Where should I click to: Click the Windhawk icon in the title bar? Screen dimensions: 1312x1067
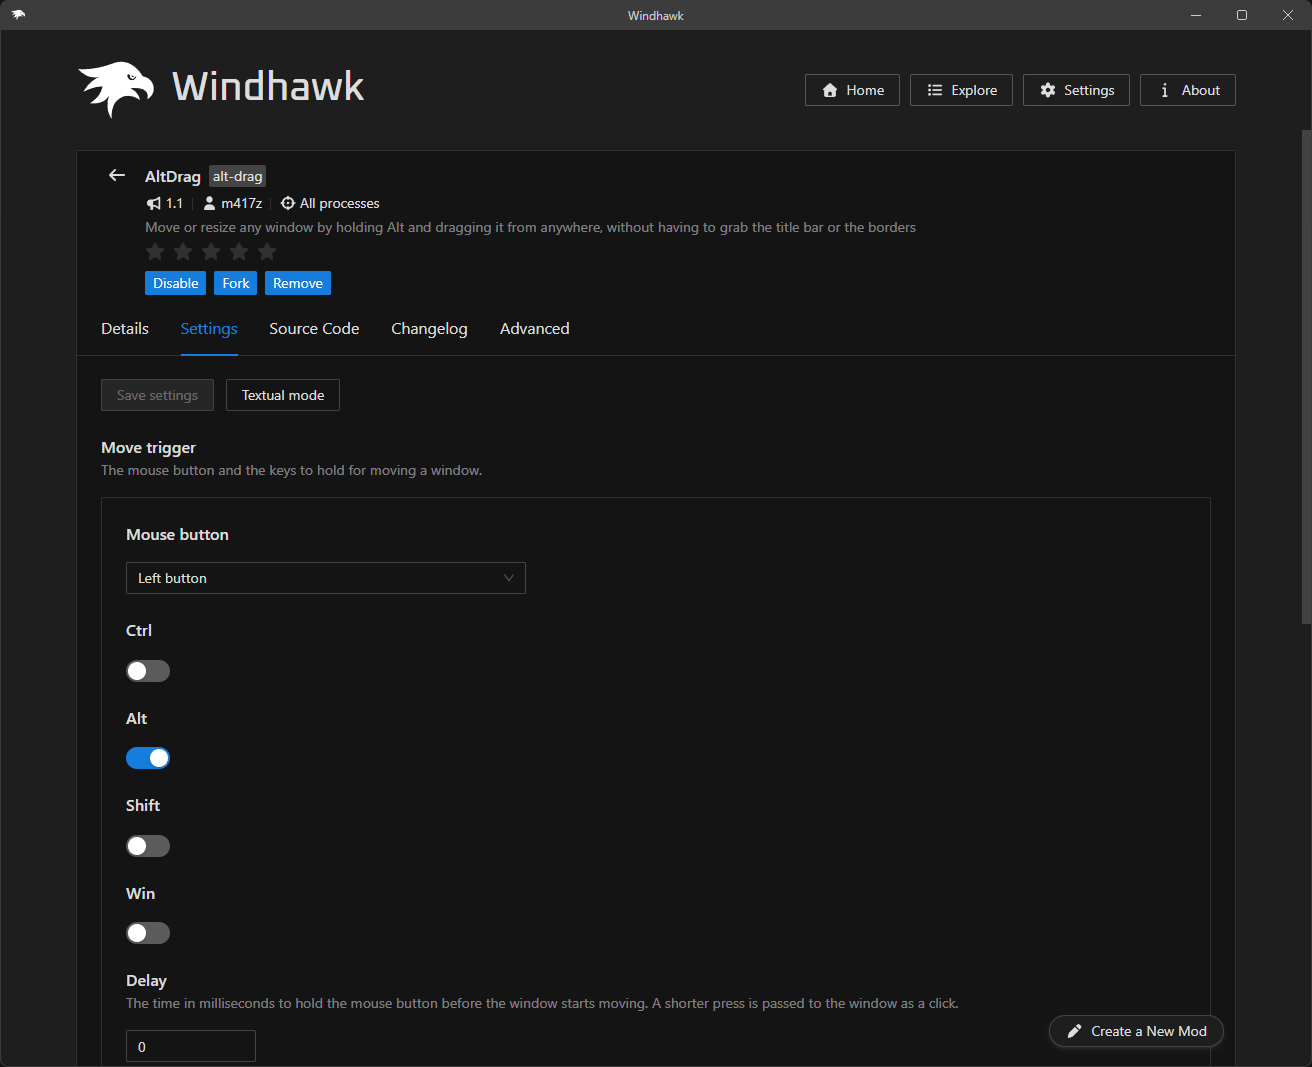(x=18, y=15)
